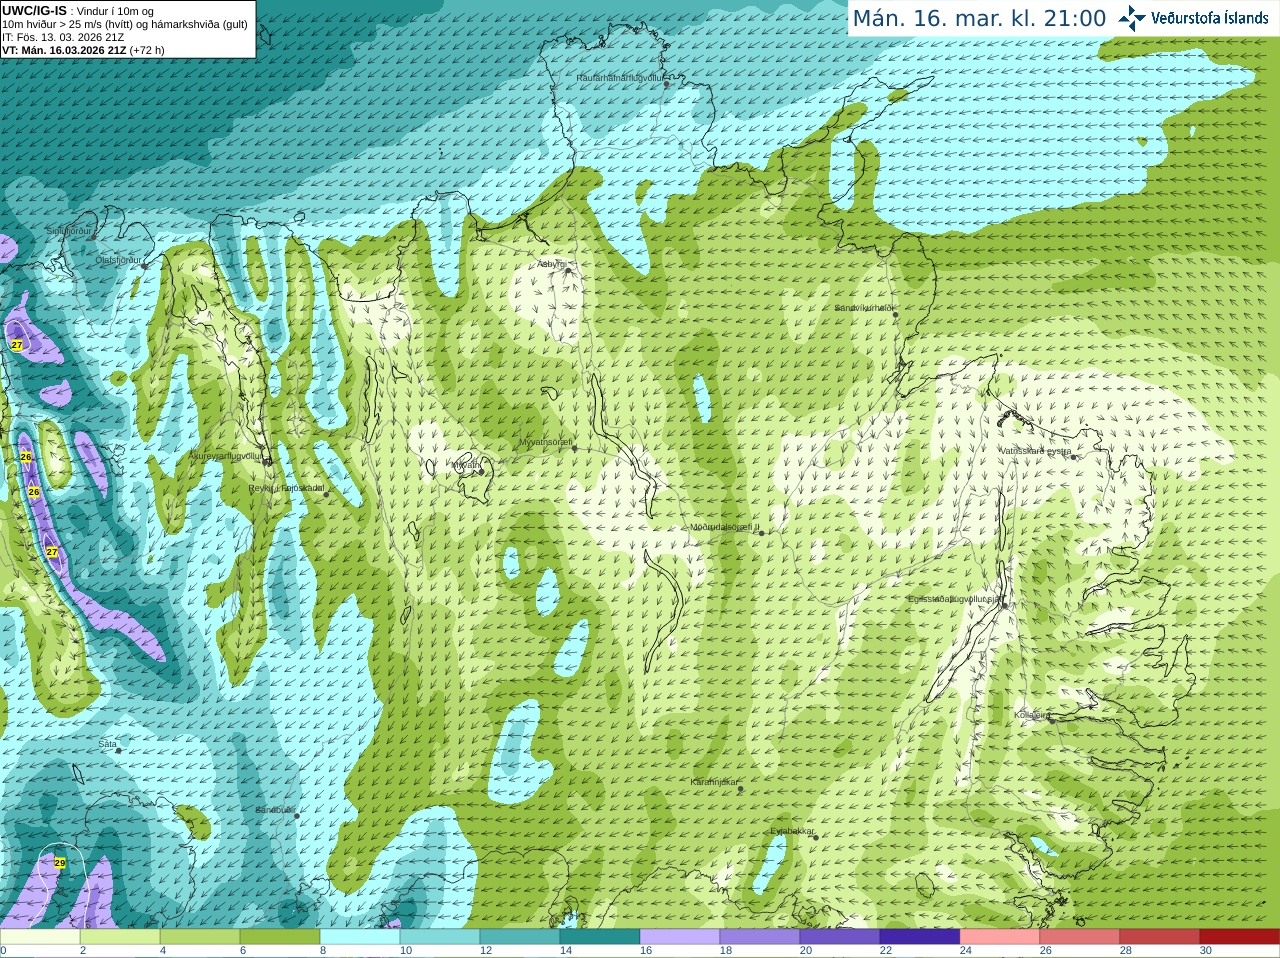Click the UWC/IG-IS Vindur í 10m title line
The height and width of the screenshot is (958, 1280).
point(78,11)
